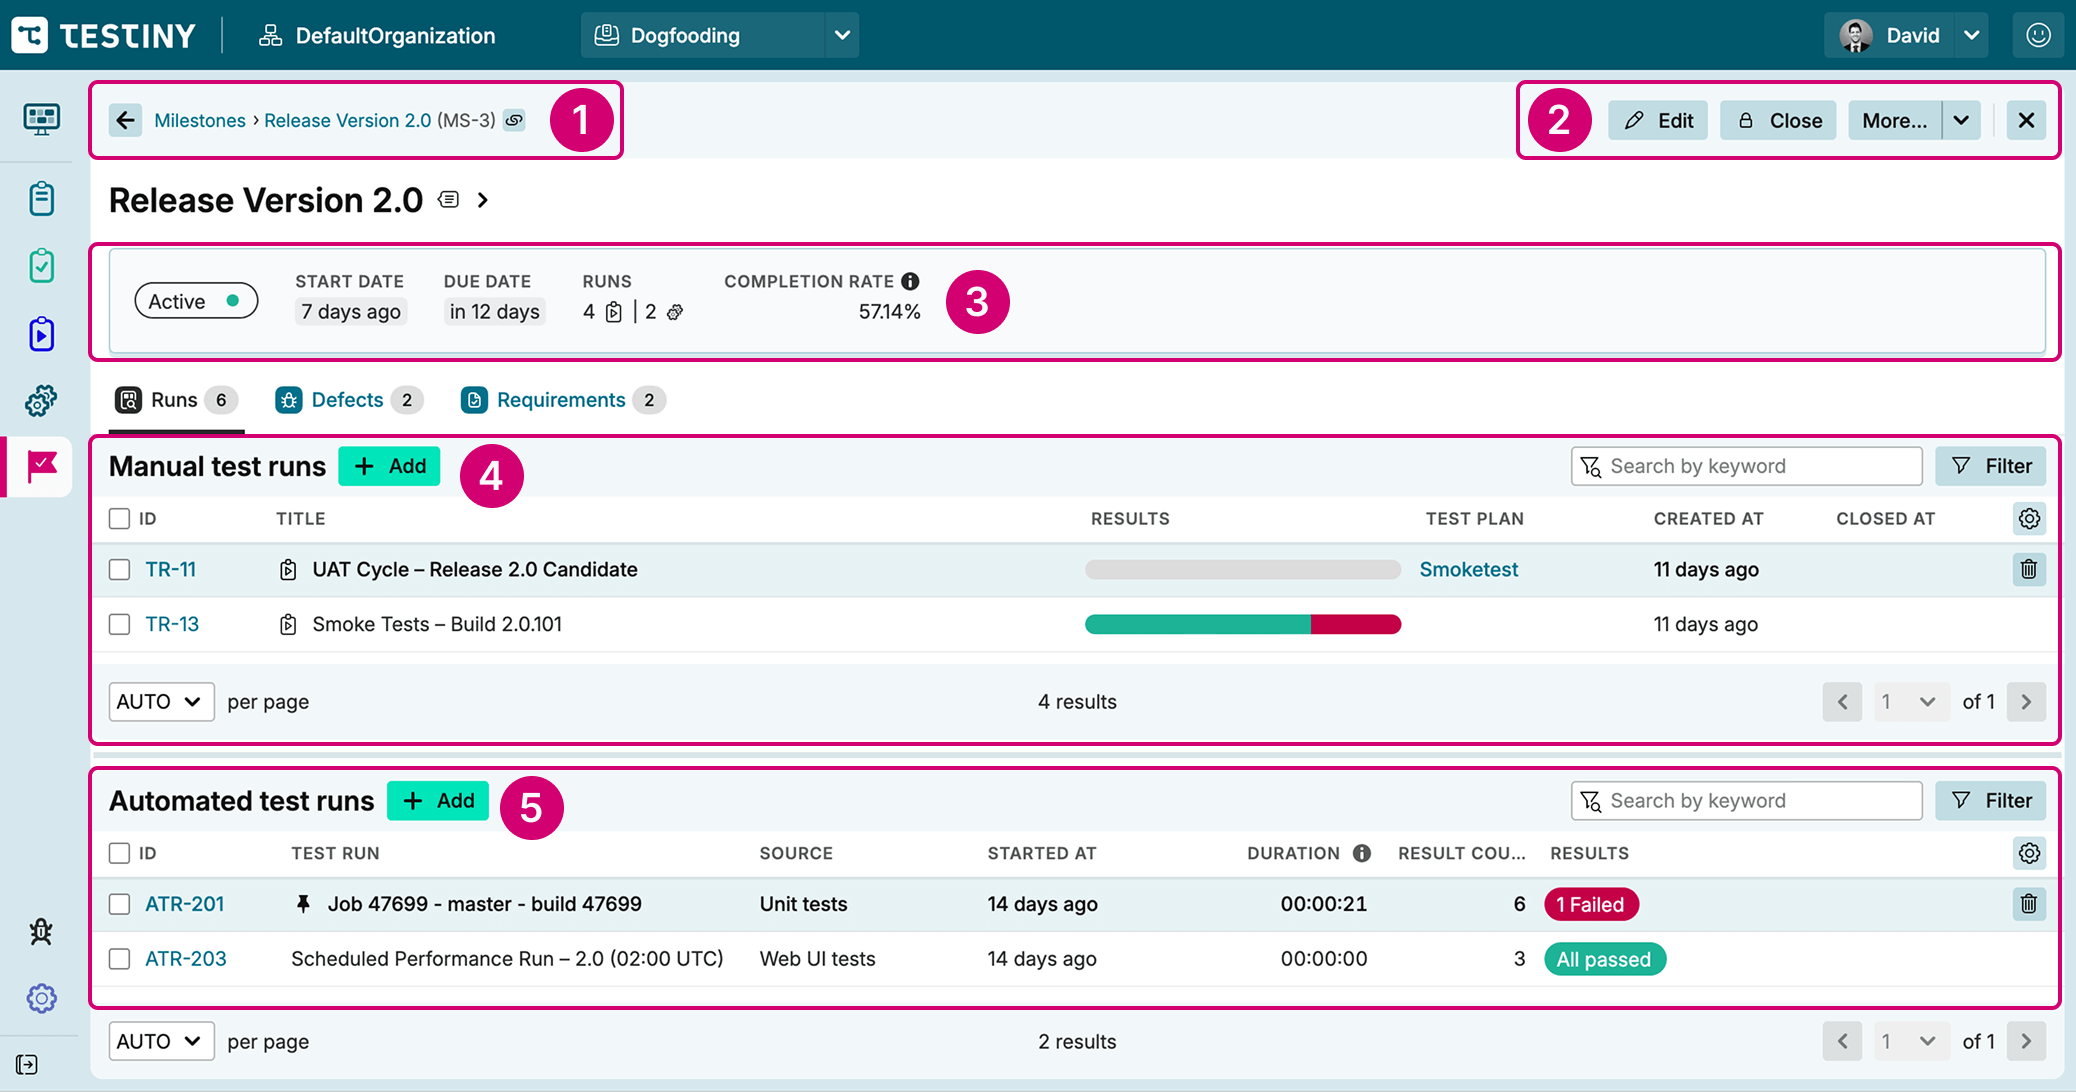Click the back arrow beside Milestones breadcrumb
This screenshot has height=1092, width=2076.
[125, 120]
